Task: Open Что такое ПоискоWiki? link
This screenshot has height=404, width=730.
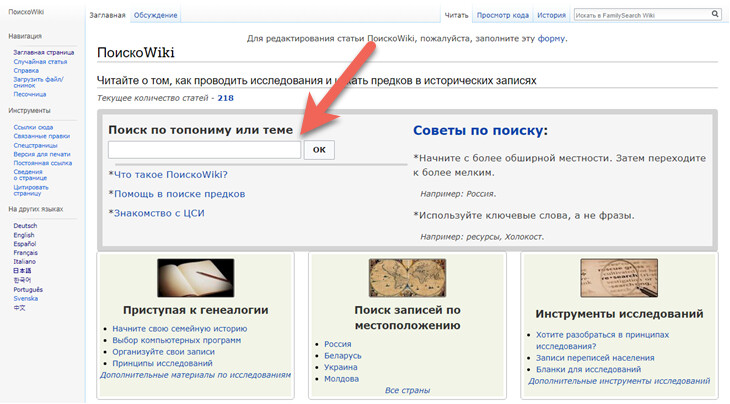Action: [x=171, y=175]
